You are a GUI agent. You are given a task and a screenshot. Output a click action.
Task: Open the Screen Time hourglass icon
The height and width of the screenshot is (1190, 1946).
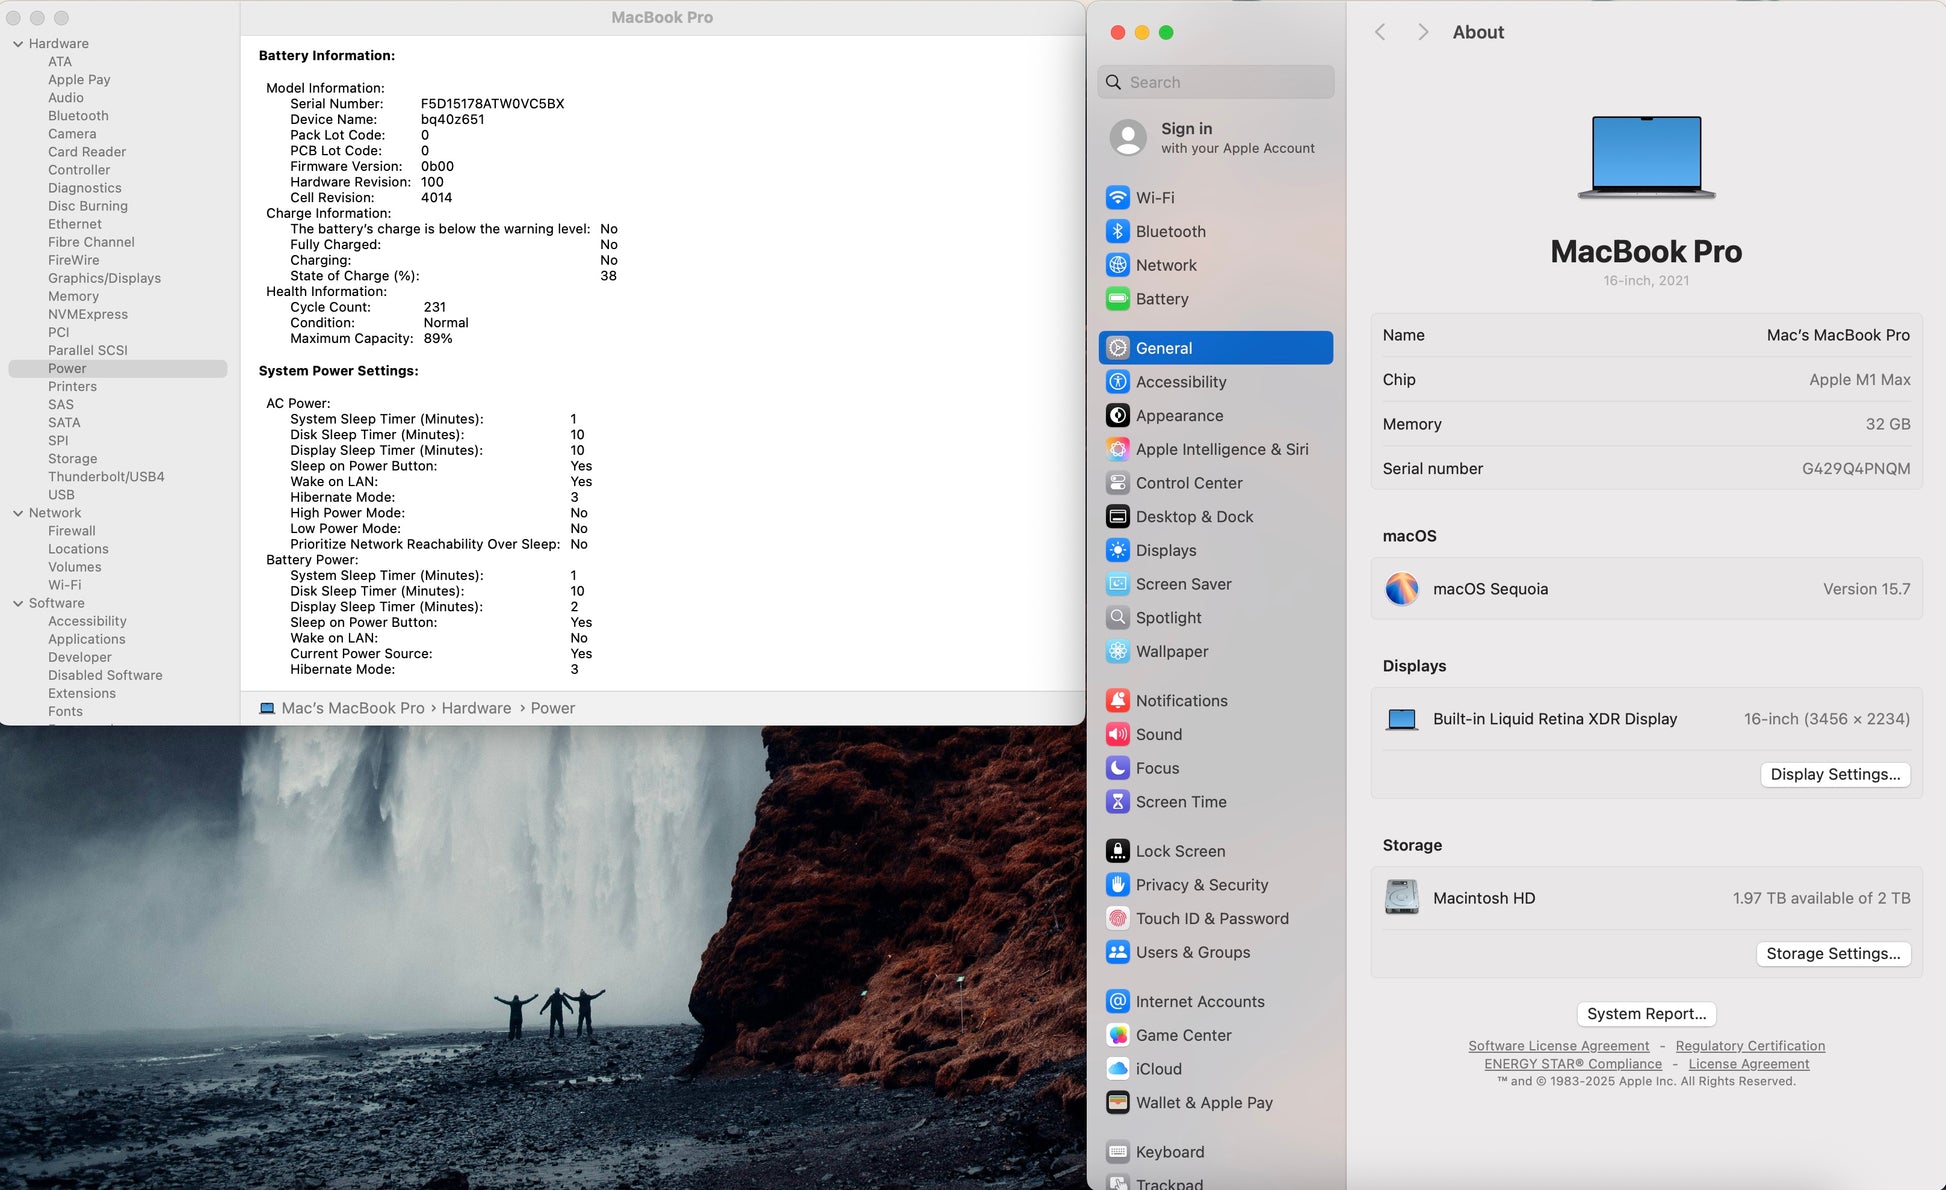1117,802
